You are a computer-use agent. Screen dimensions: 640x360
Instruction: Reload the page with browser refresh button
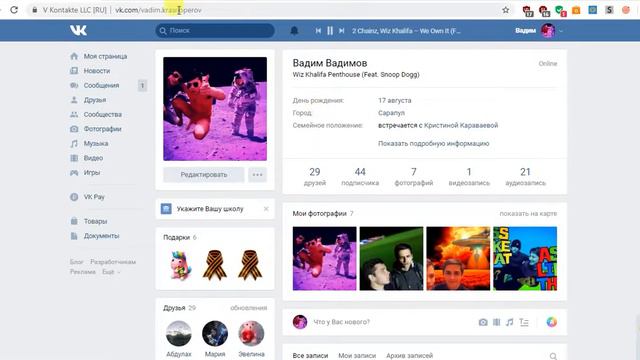pyautogui.click(x=14, y=10)
